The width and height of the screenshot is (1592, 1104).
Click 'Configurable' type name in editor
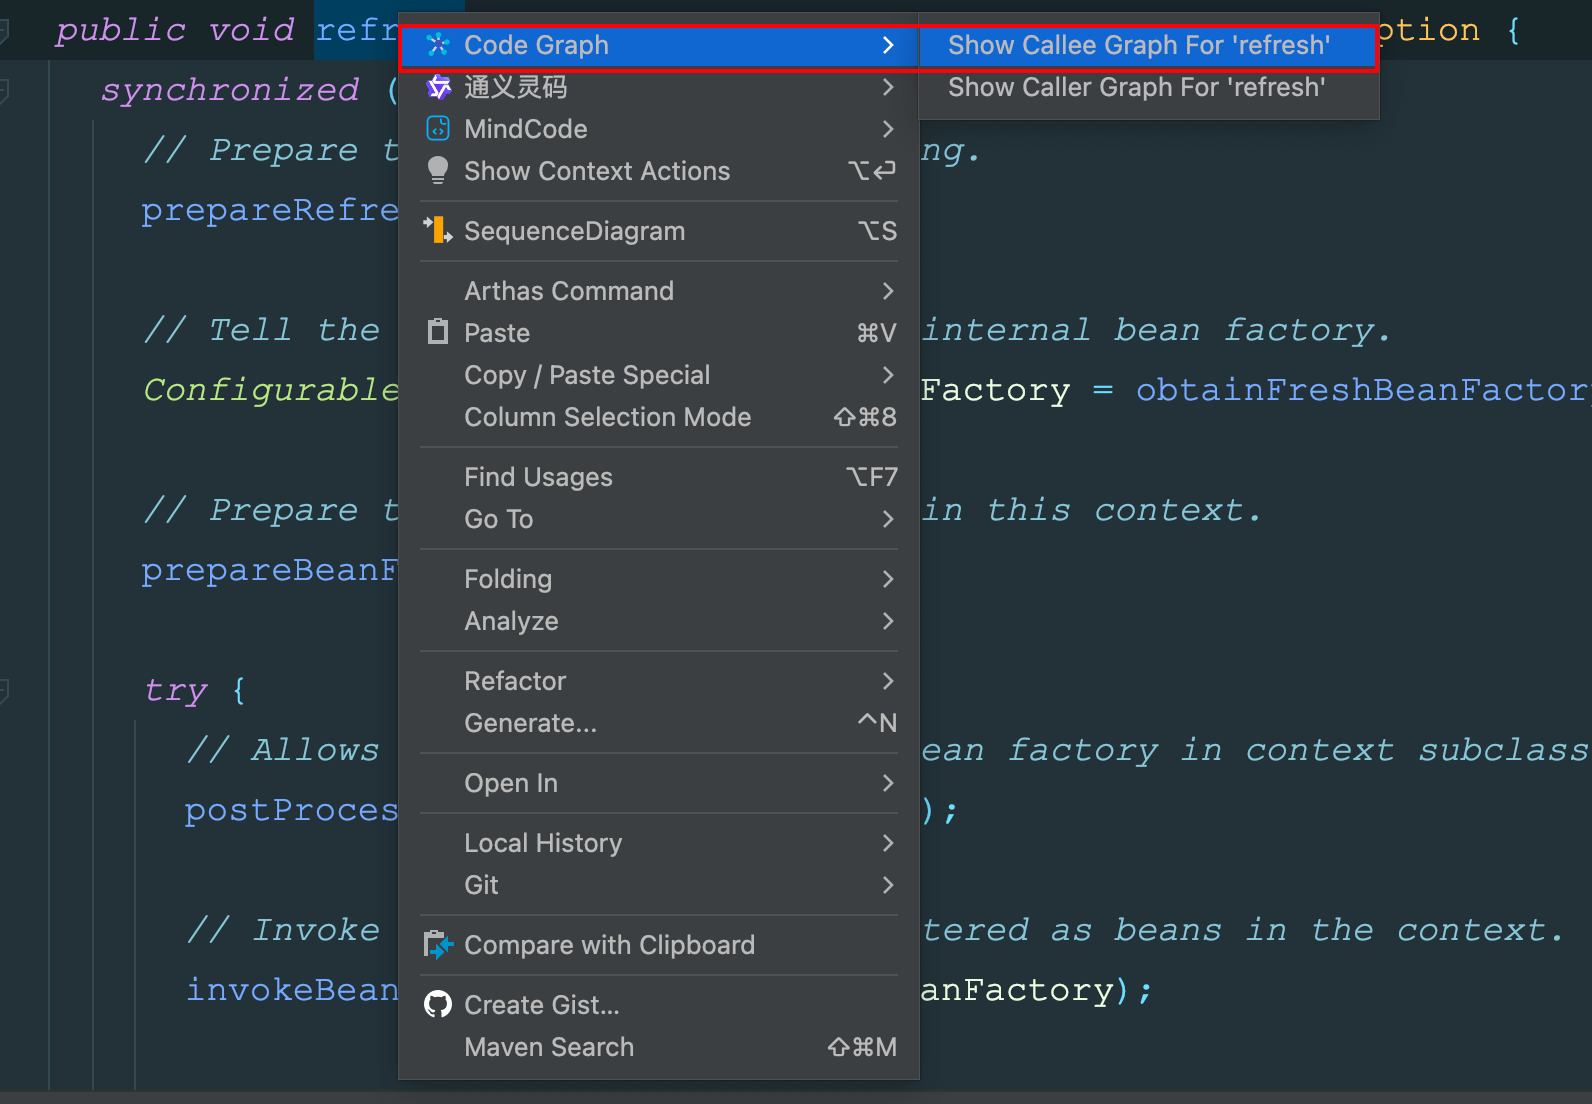pyautogui.click(x=271, y=390)
